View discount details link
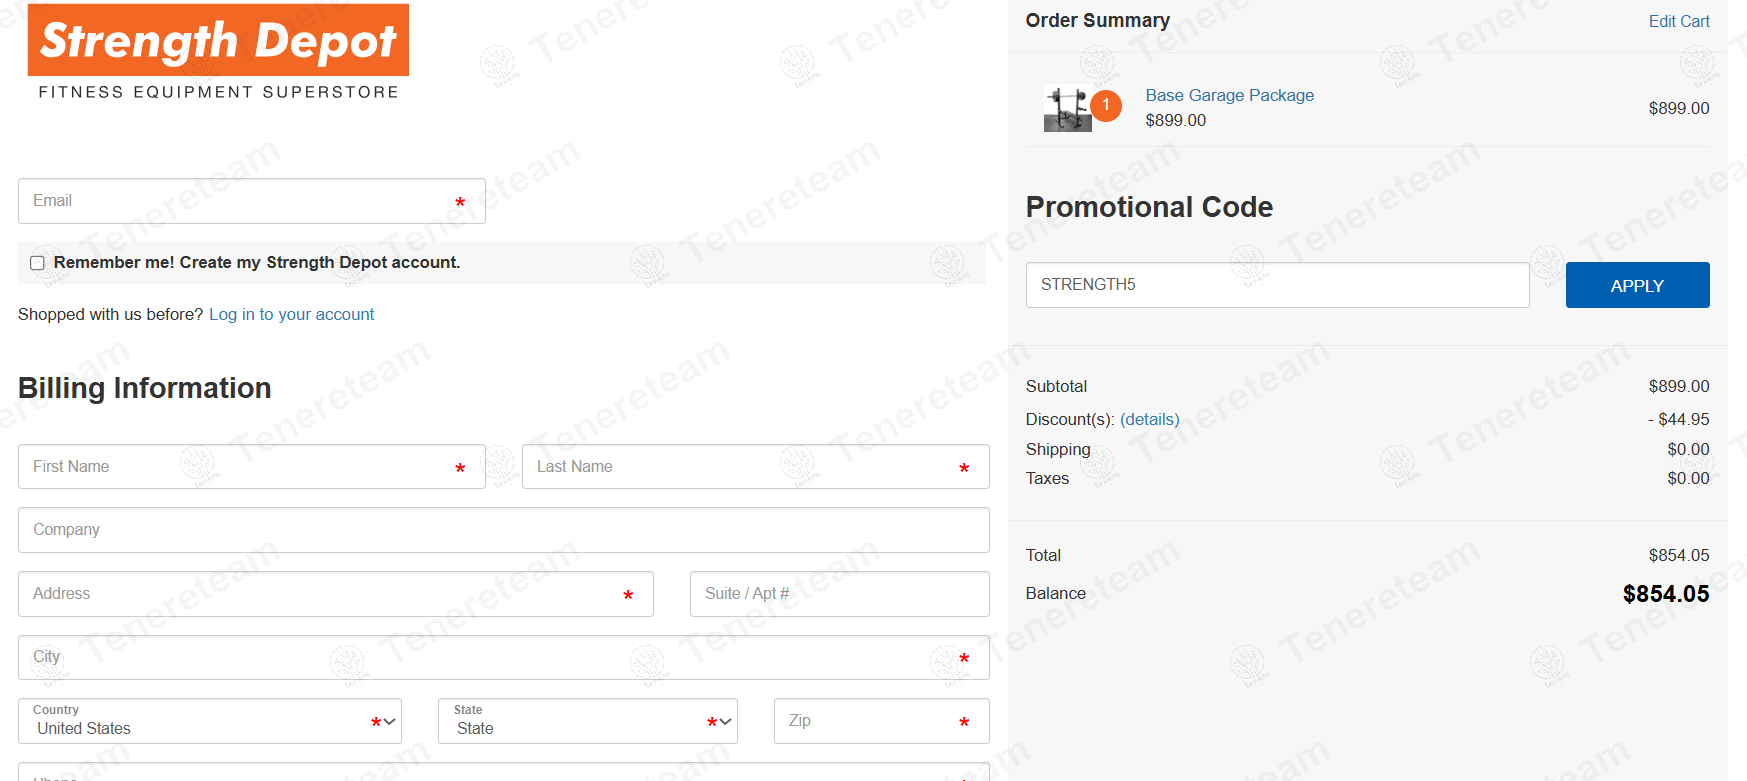The width and height of the screenshot is (1747, 781). [x=1149, y=419]
